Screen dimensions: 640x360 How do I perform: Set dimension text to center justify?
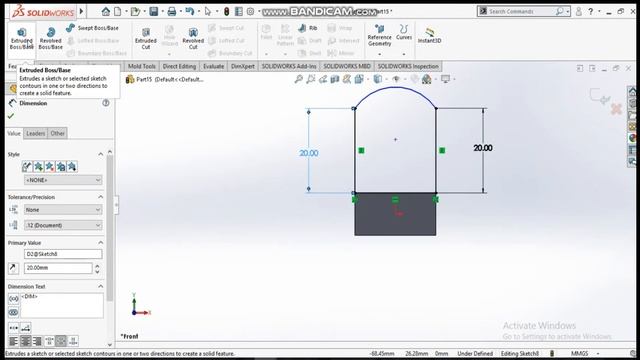coord(25,341)
